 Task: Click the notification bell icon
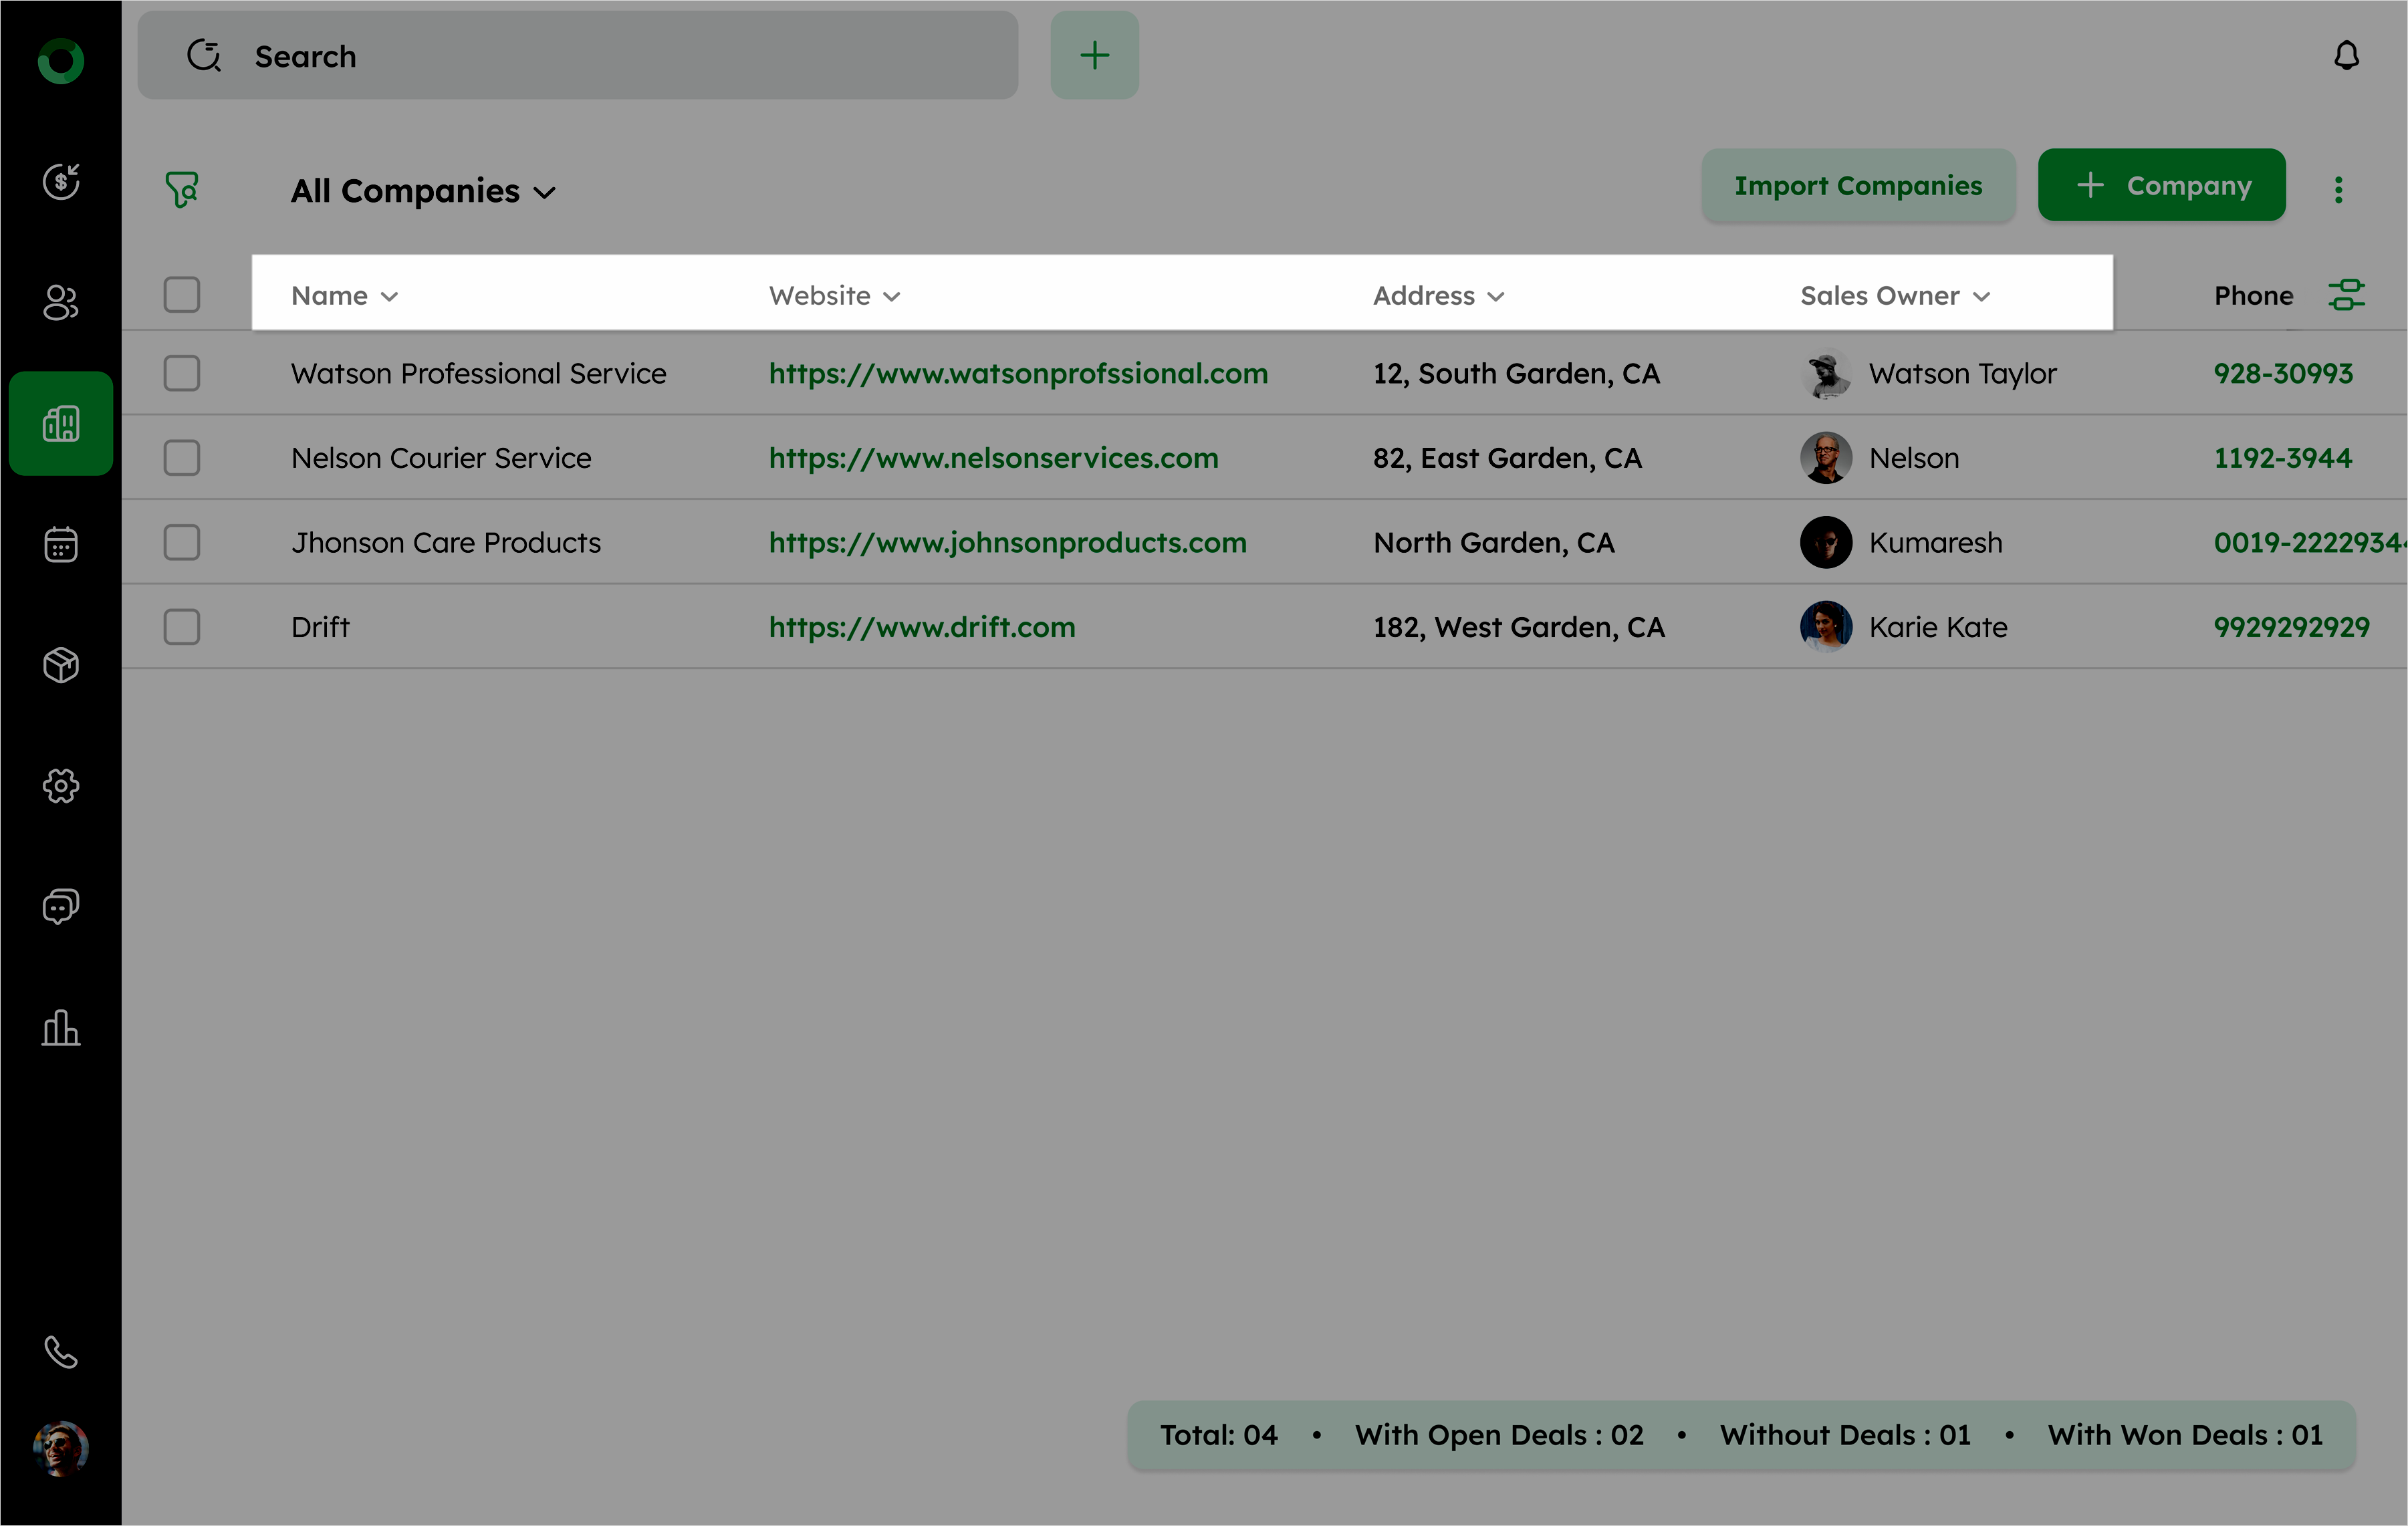[2346, 55]
